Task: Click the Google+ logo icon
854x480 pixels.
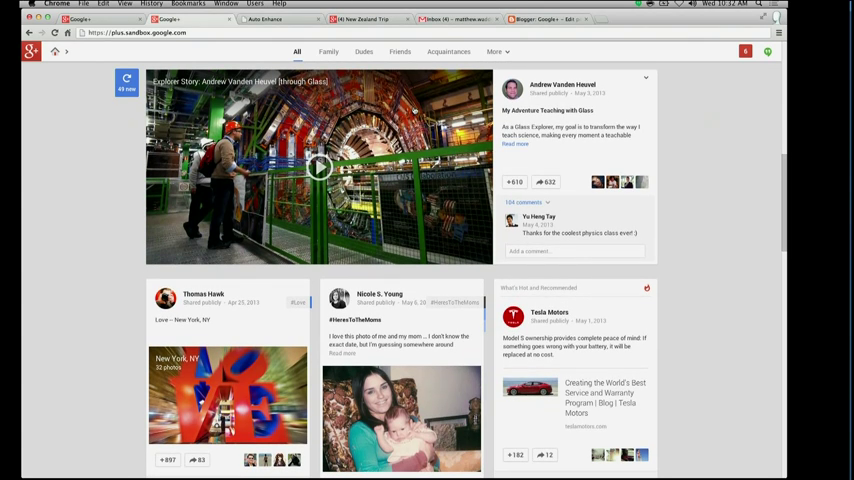Action: coord(31,51)
